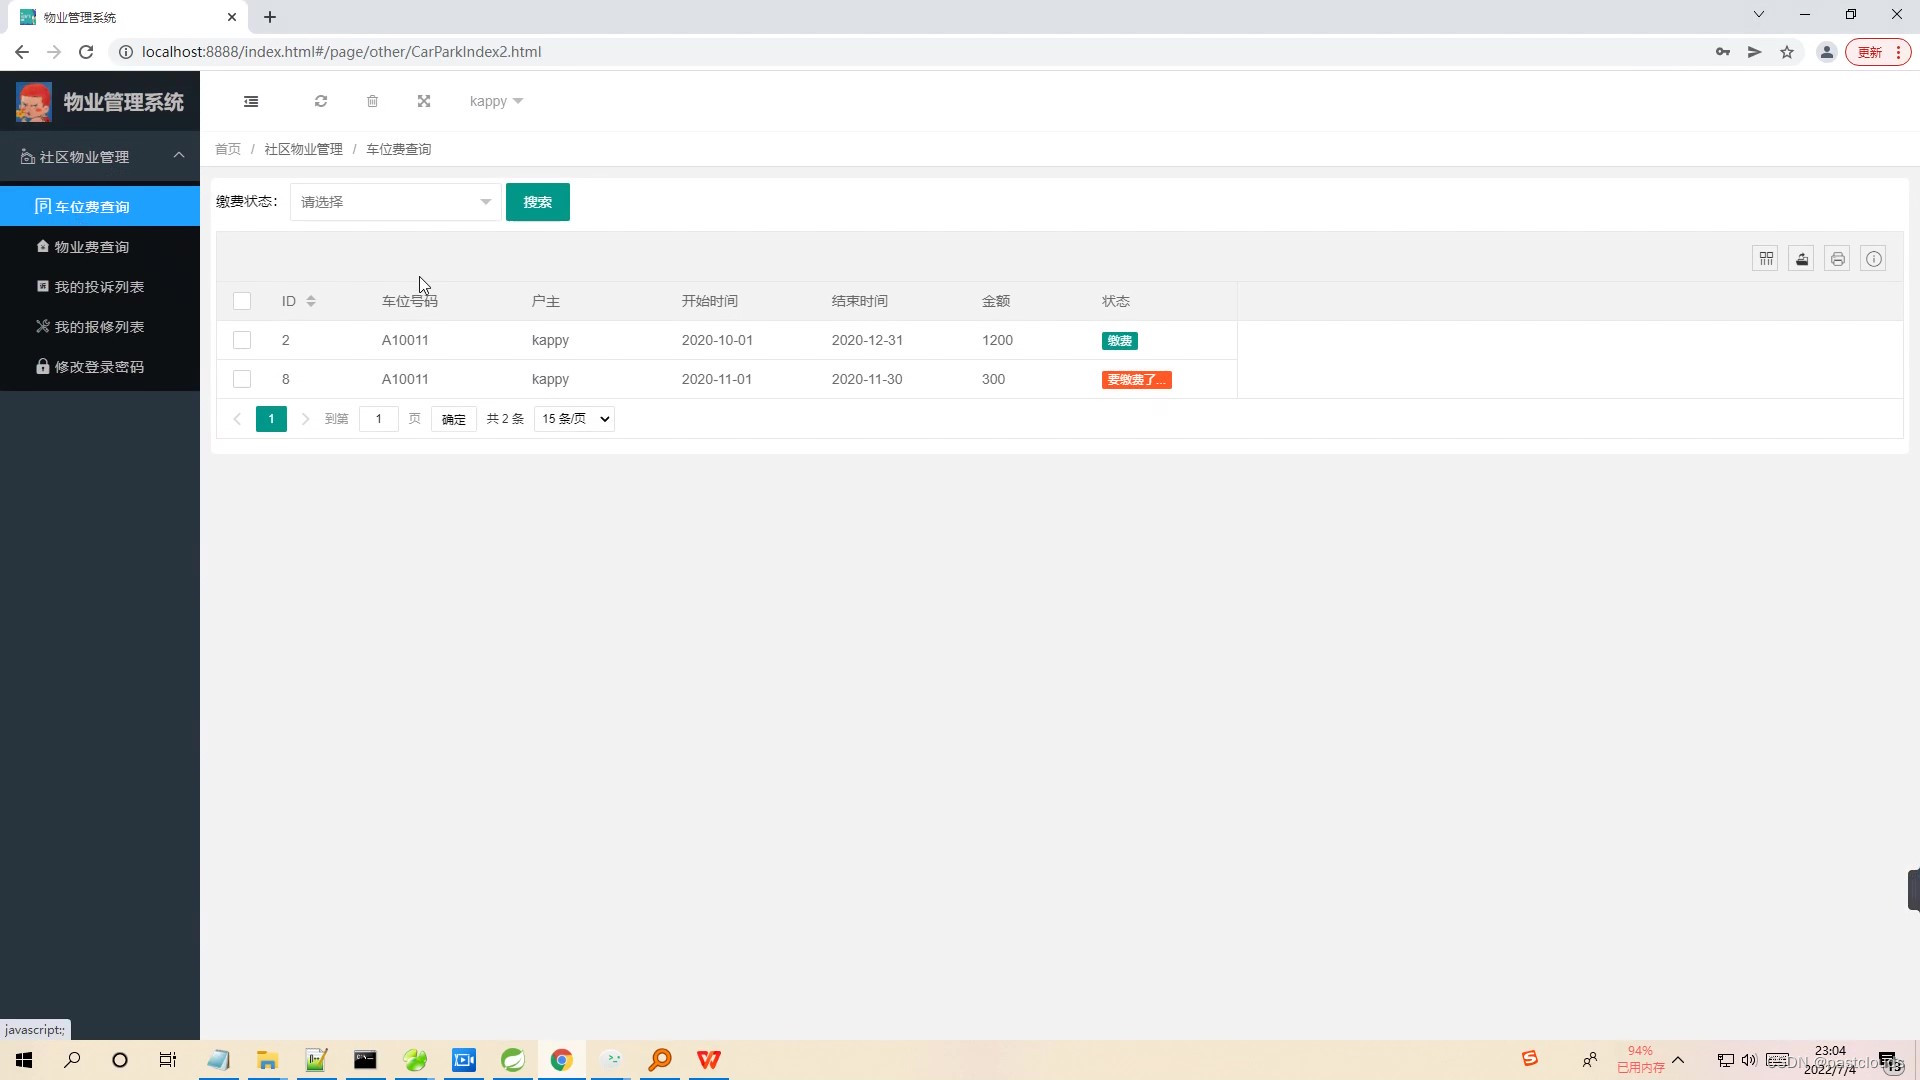Screen dimensions: 1920x1080
Task: Clear tabs using the trash icon
Action: click(x=372, y=101)
